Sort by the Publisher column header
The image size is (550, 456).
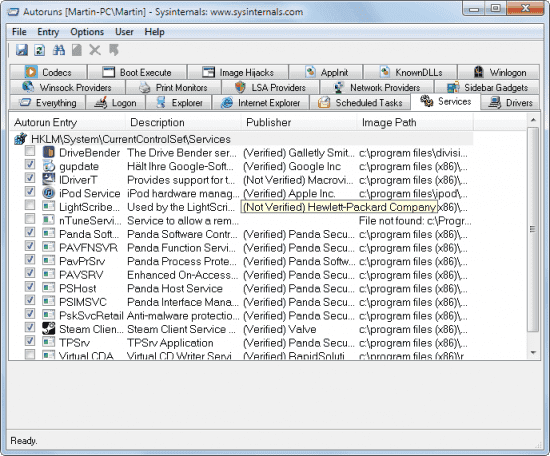click(x=299, y=122)
